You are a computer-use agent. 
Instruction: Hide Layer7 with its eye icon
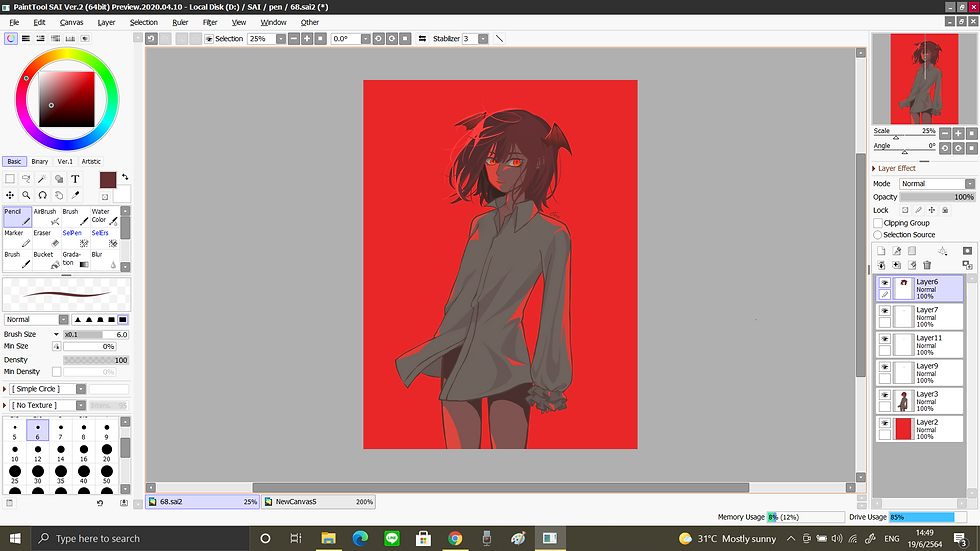pos(884,311)
